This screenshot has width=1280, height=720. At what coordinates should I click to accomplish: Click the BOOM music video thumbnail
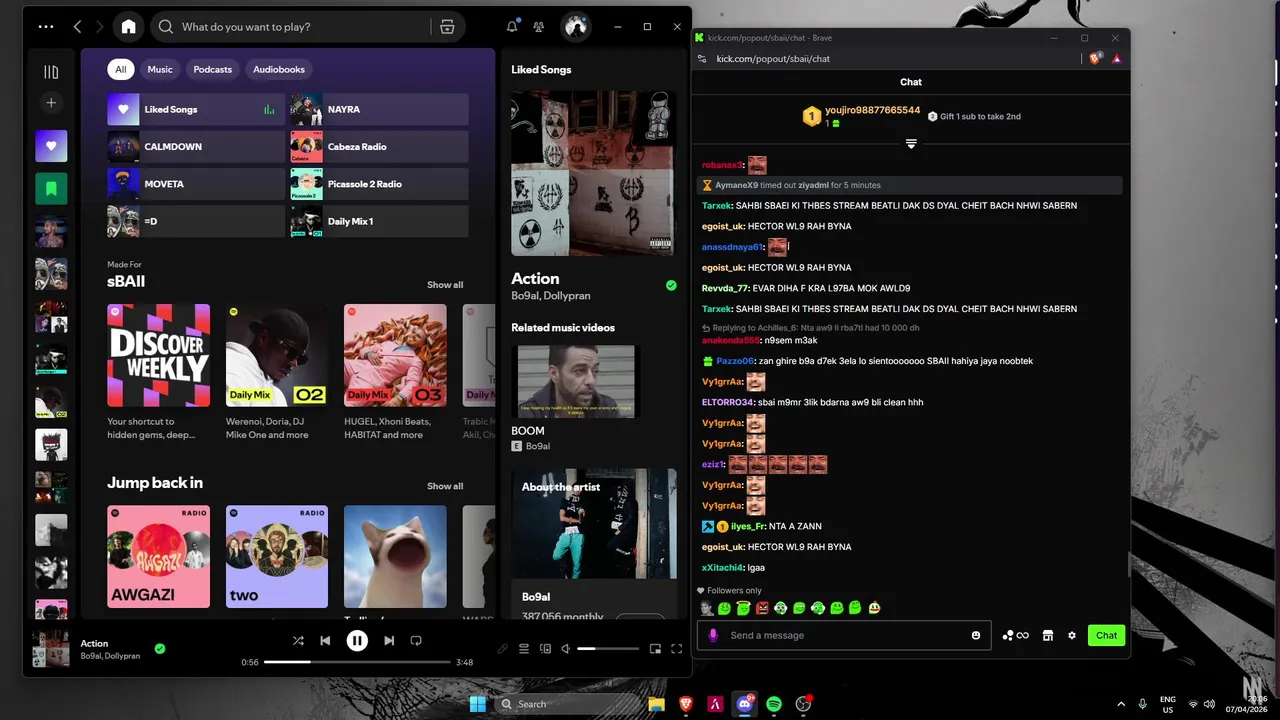[x=575, y=381]
